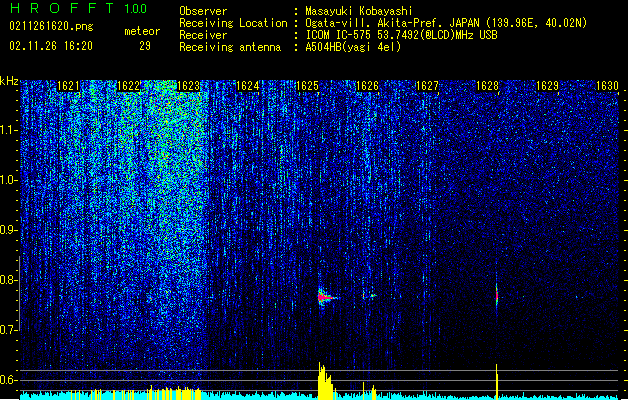This screenshot has width=629, height=400.
Task: Click the 1624 time marker
Action: click(x=248, y=86)
